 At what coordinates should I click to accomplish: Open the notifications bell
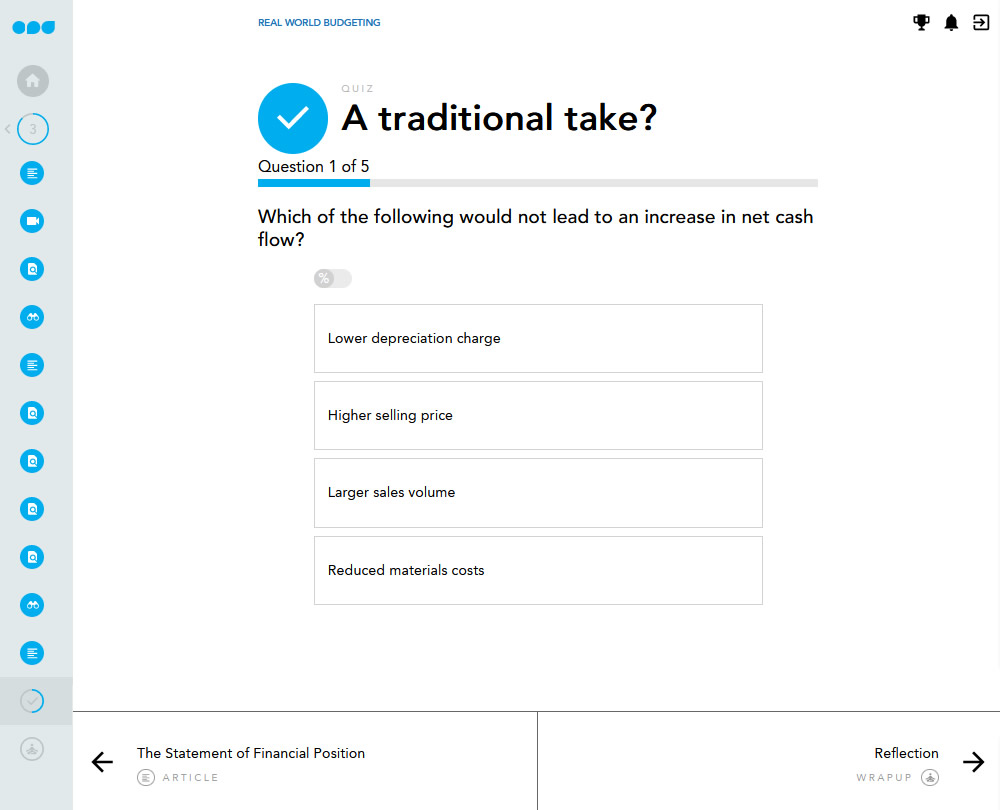[x=951, y=22]
